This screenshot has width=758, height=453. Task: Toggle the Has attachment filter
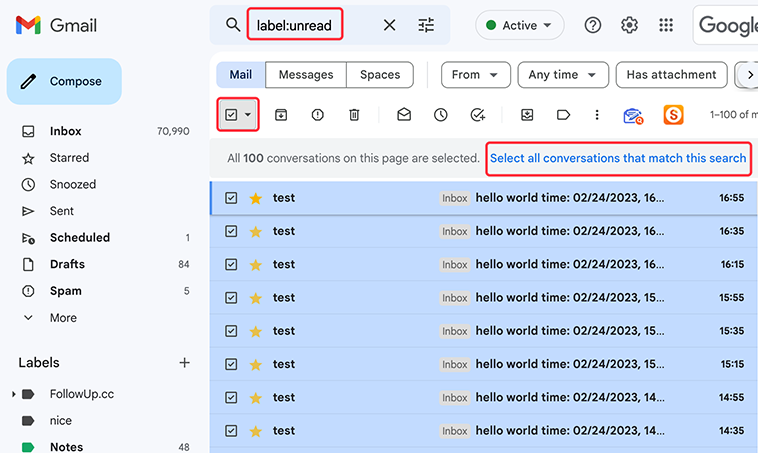coord(671,74)
